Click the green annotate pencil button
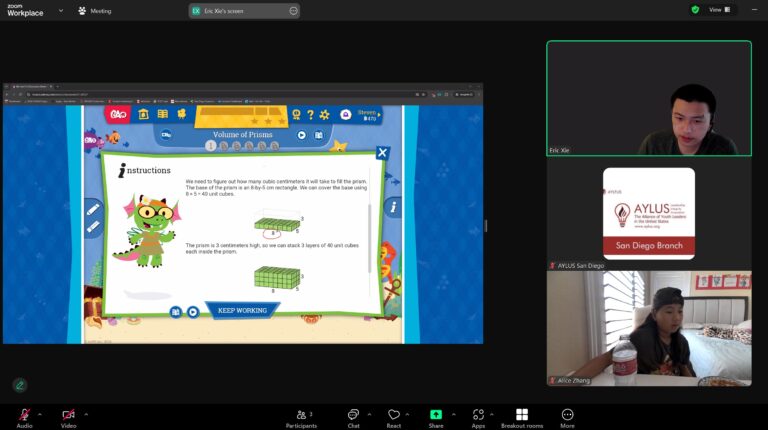 (x=20, y=385)
